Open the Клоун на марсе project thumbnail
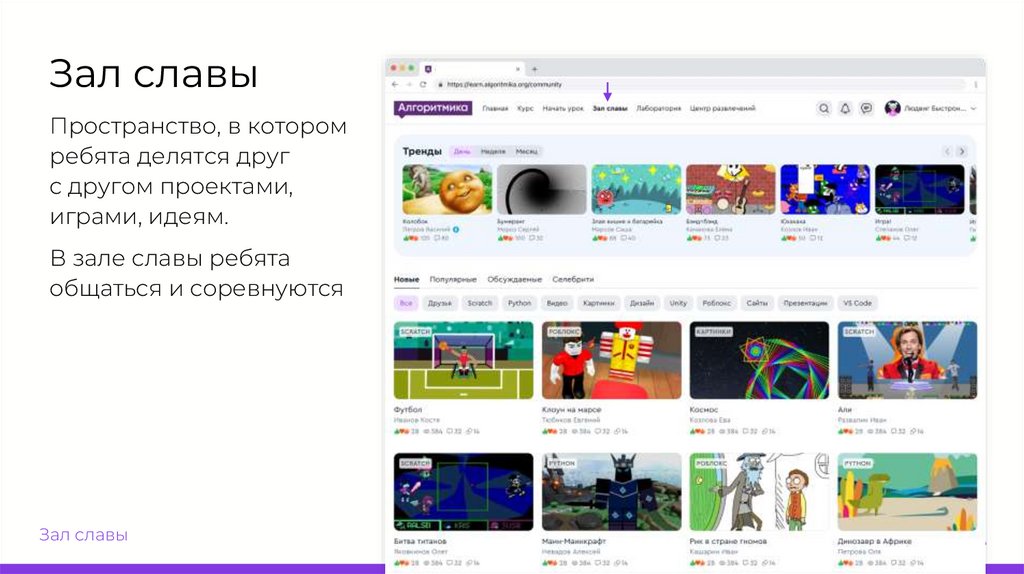 (x=611, y=360)
